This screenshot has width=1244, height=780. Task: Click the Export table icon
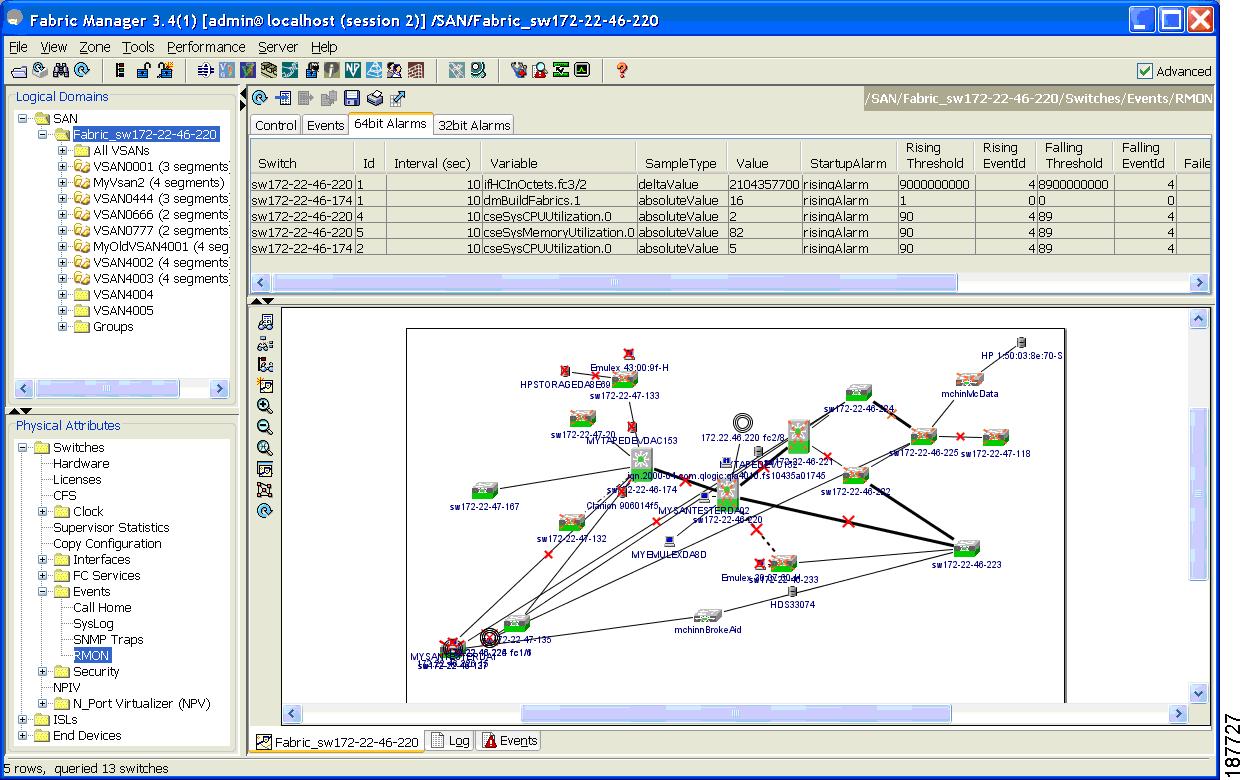click(x=397, y=97)
